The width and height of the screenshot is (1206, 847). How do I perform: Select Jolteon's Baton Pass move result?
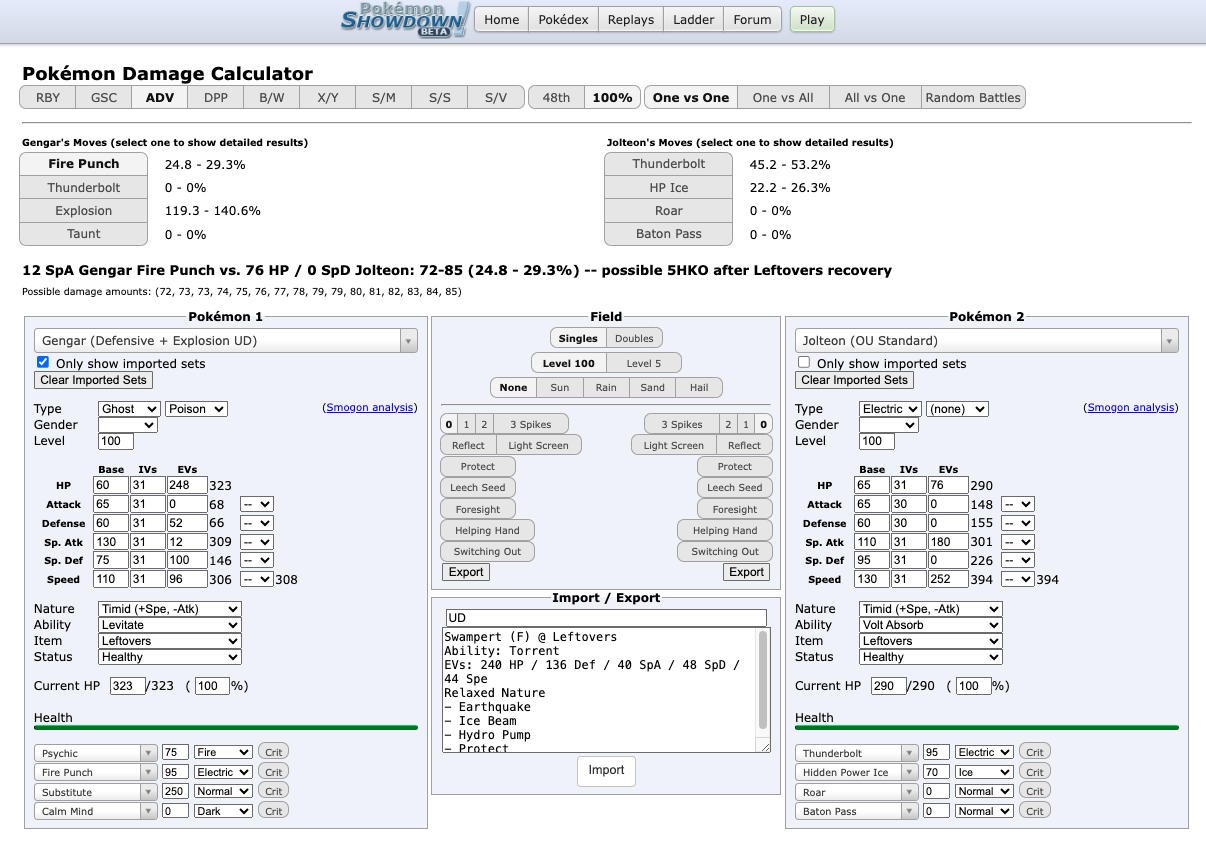click(669, 233)
